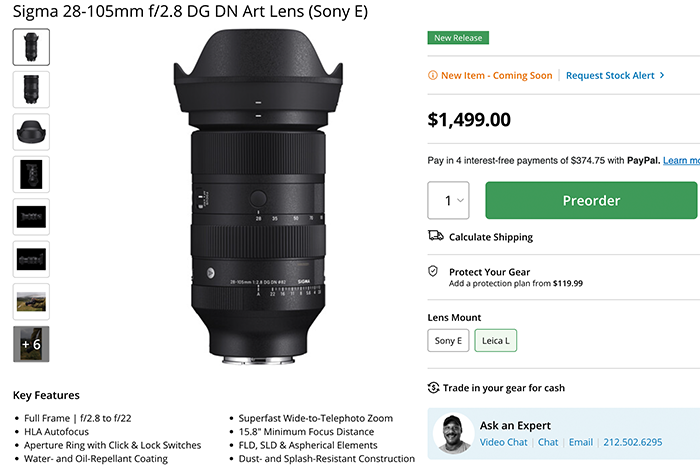This screenshot has width=700, height=465.
Task: Select the Leica L lens mount
Action: [x=496, y=341]
